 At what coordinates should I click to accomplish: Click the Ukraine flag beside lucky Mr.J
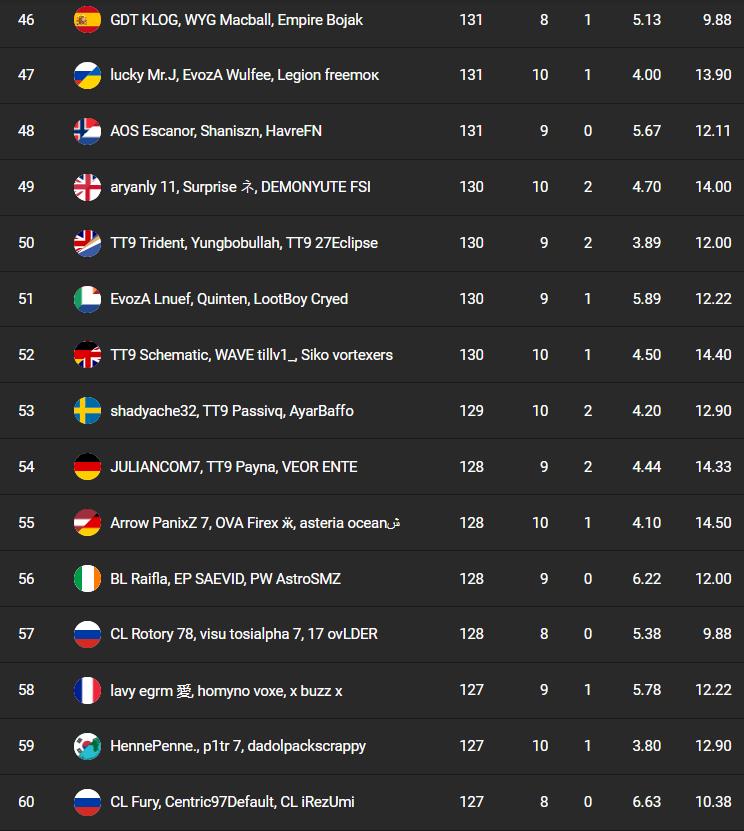(88, 75)
